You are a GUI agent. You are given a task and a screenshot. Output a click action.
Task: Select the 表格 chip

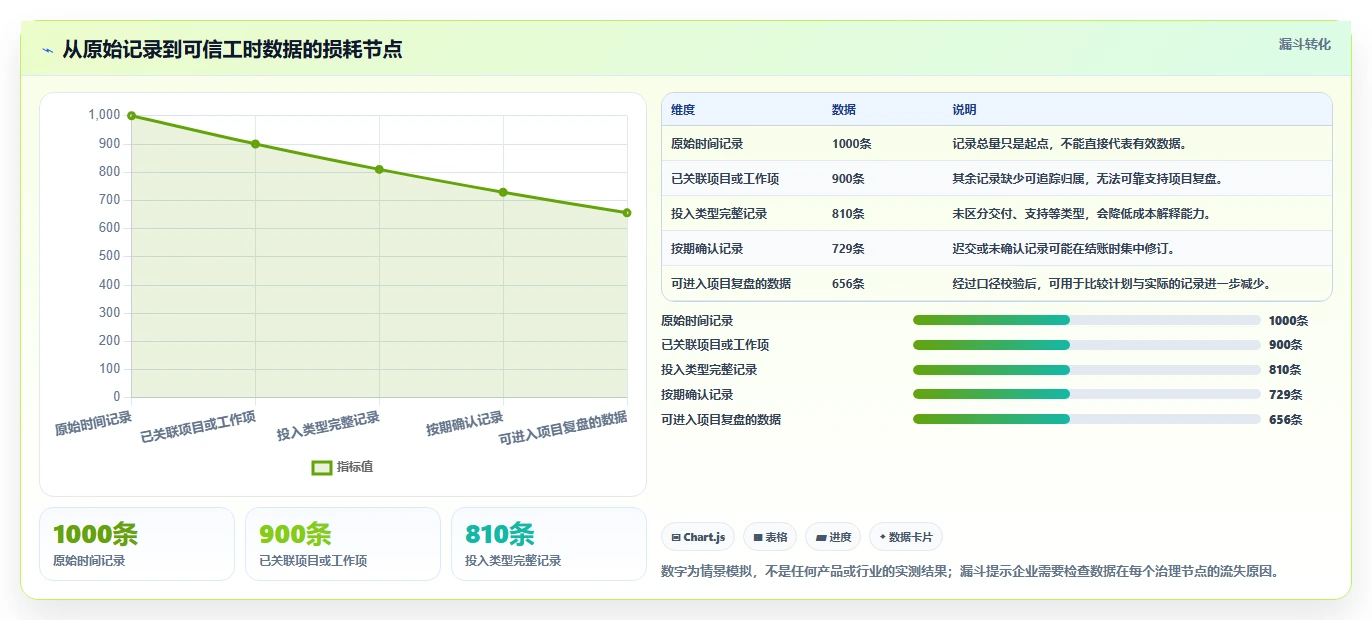tap(770, 537)
